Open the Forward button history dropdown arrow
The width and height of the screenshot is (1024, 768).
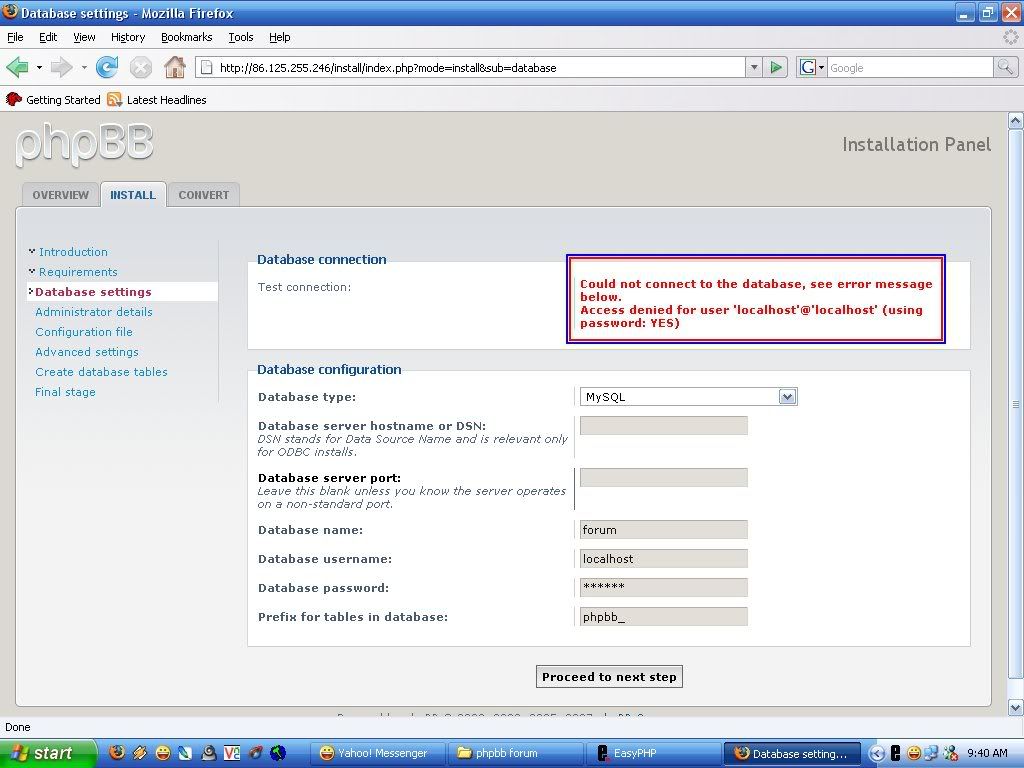pyautogui.click(x=84, y=67)
